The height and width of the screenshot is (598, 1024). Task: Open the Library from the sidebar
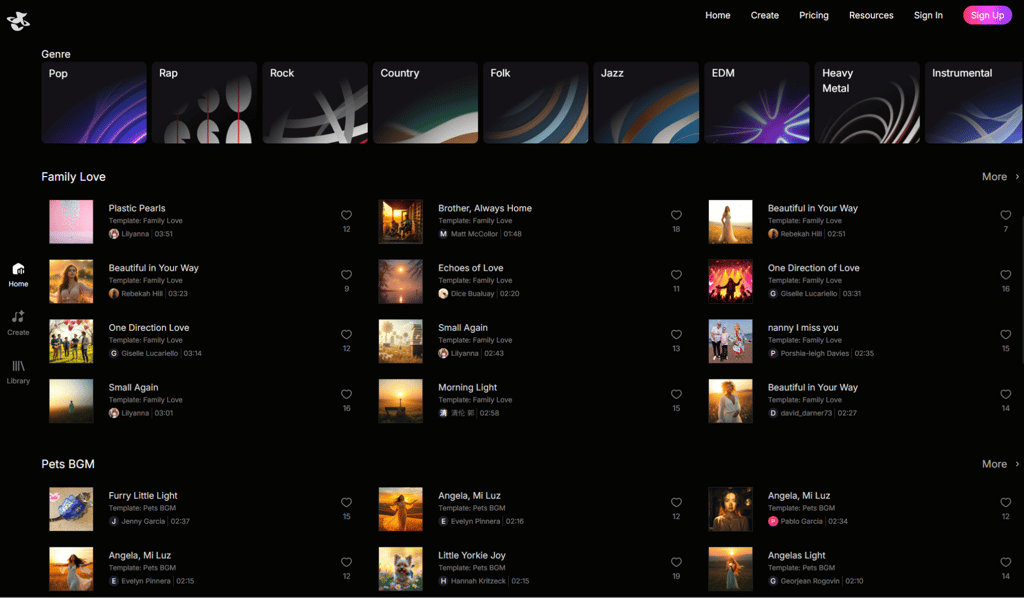(18, 368)
